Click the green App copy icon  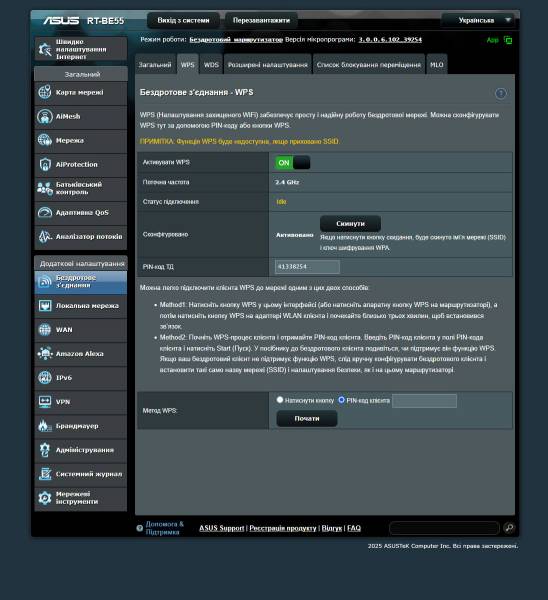(x=508, y=40)
